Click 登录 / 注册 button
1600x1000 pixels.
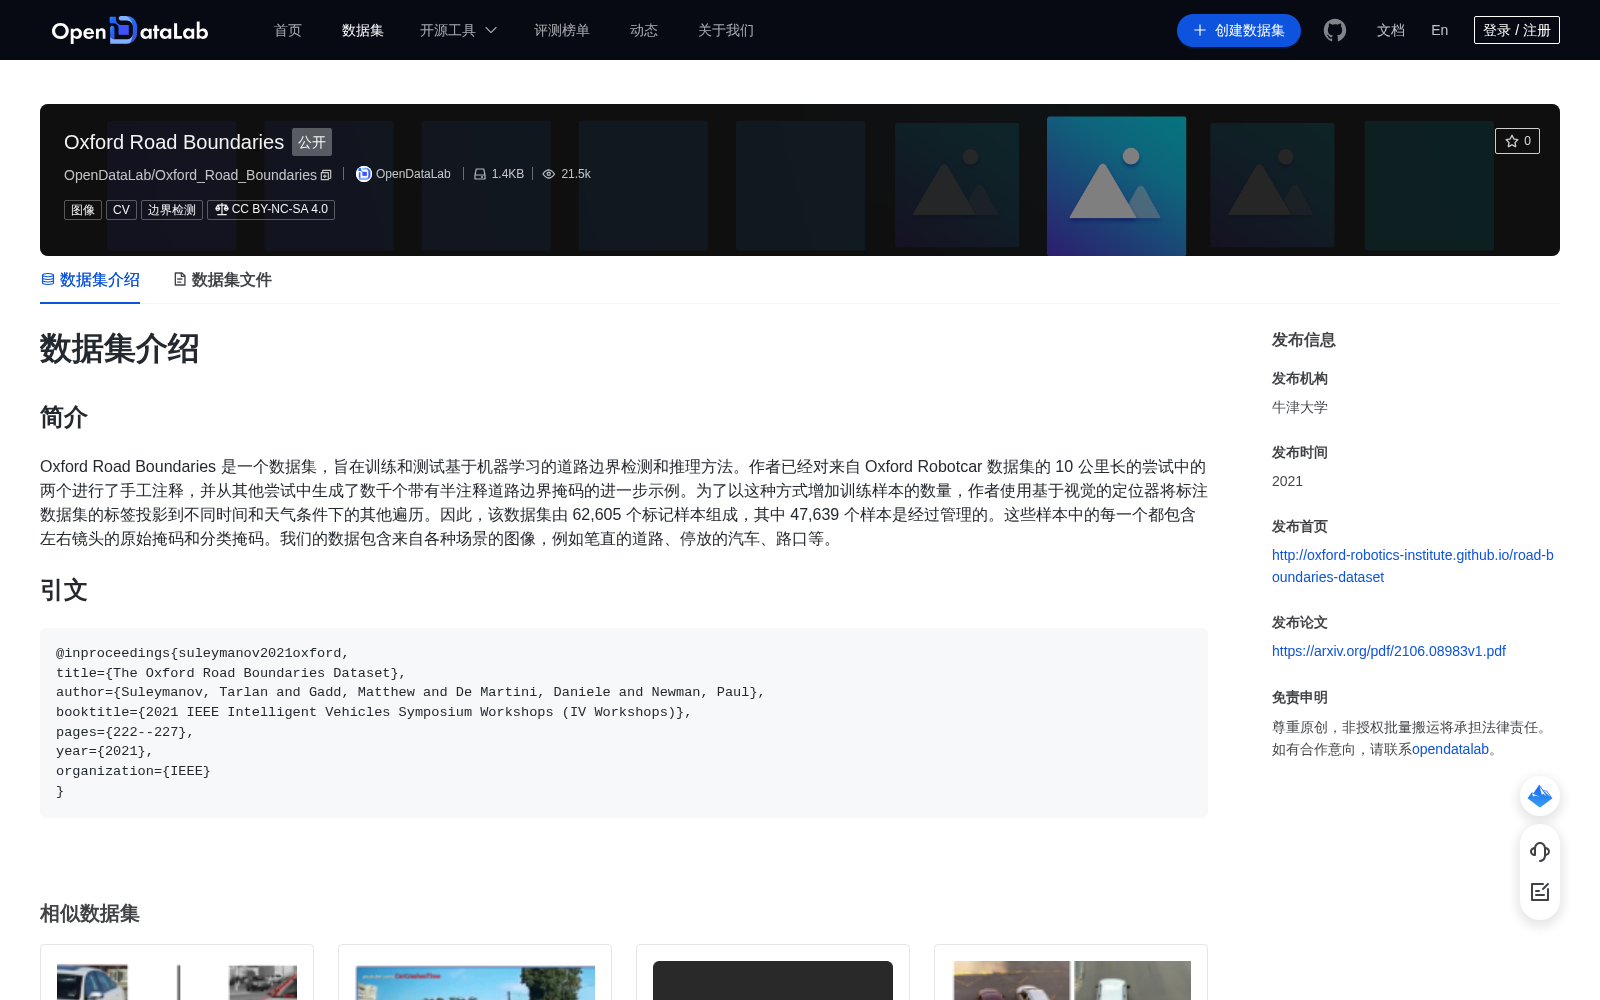click(1517, 30)
